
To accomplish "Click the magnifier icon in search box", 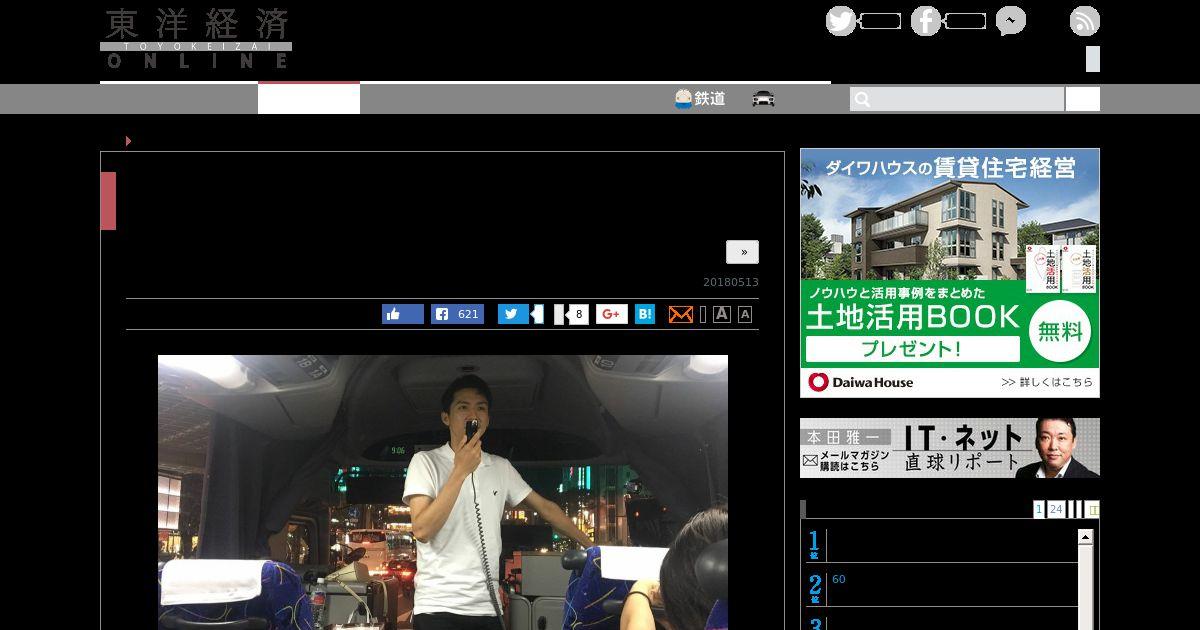I will [x=863, y=99].
